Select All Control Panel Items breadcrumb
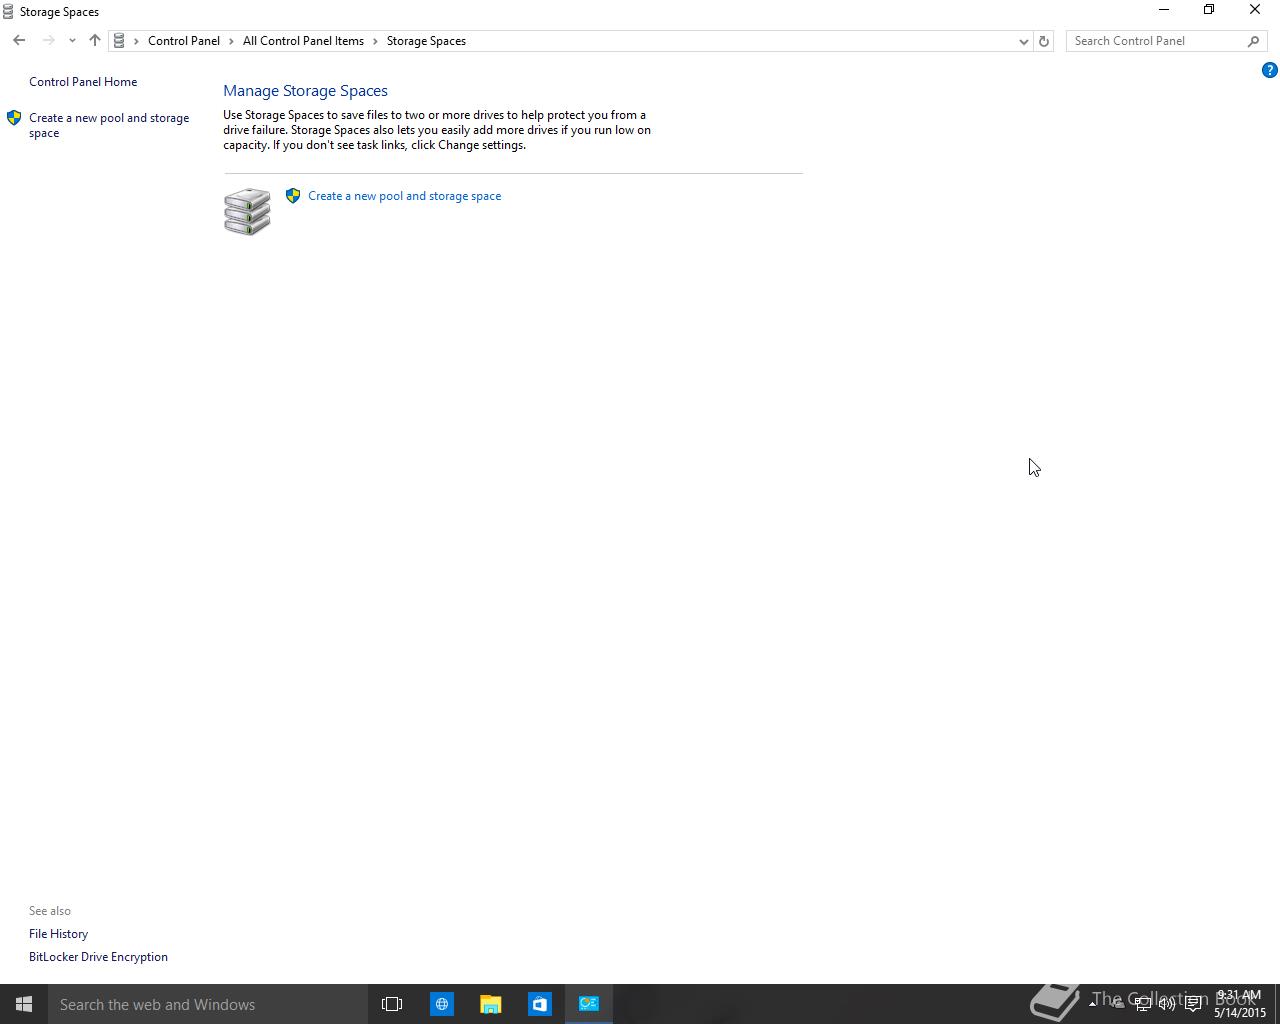This screenshot has height=1024, width=1280. click(x=303, y=41)
